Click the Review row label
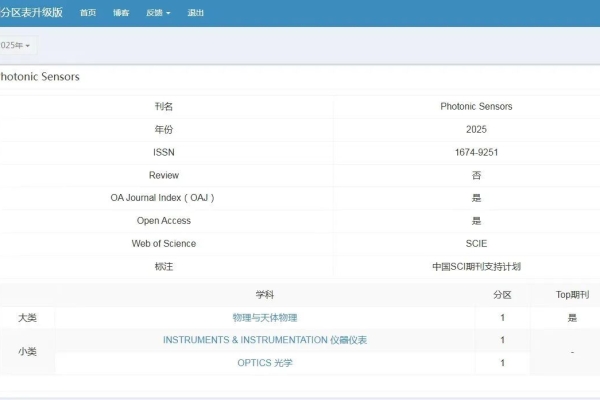 click(x=164, y=175)
